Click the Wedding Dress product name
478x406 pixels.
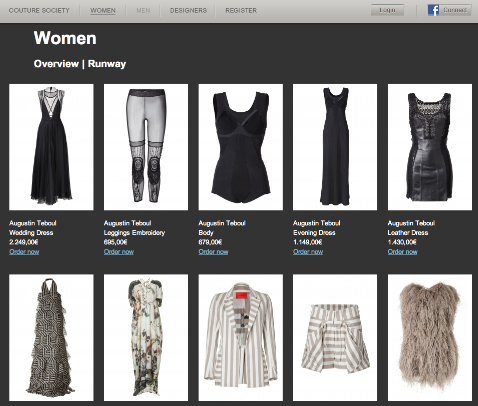coord(31,233)
